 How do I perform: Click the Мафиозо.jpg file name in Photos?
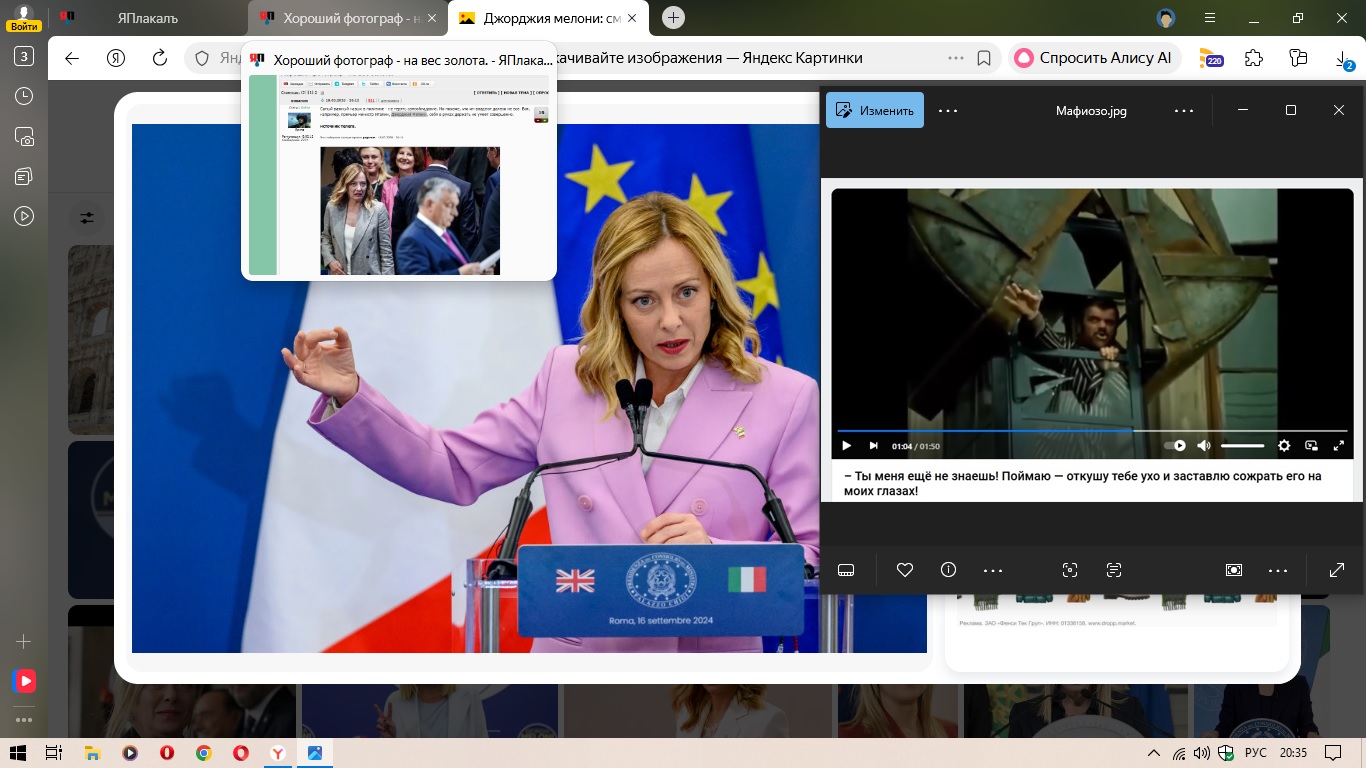[1091, 110]
